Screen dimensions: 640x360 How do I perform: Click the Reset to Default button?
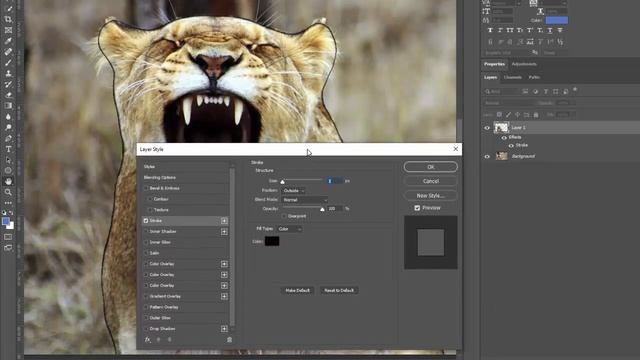tap(339, 290)
